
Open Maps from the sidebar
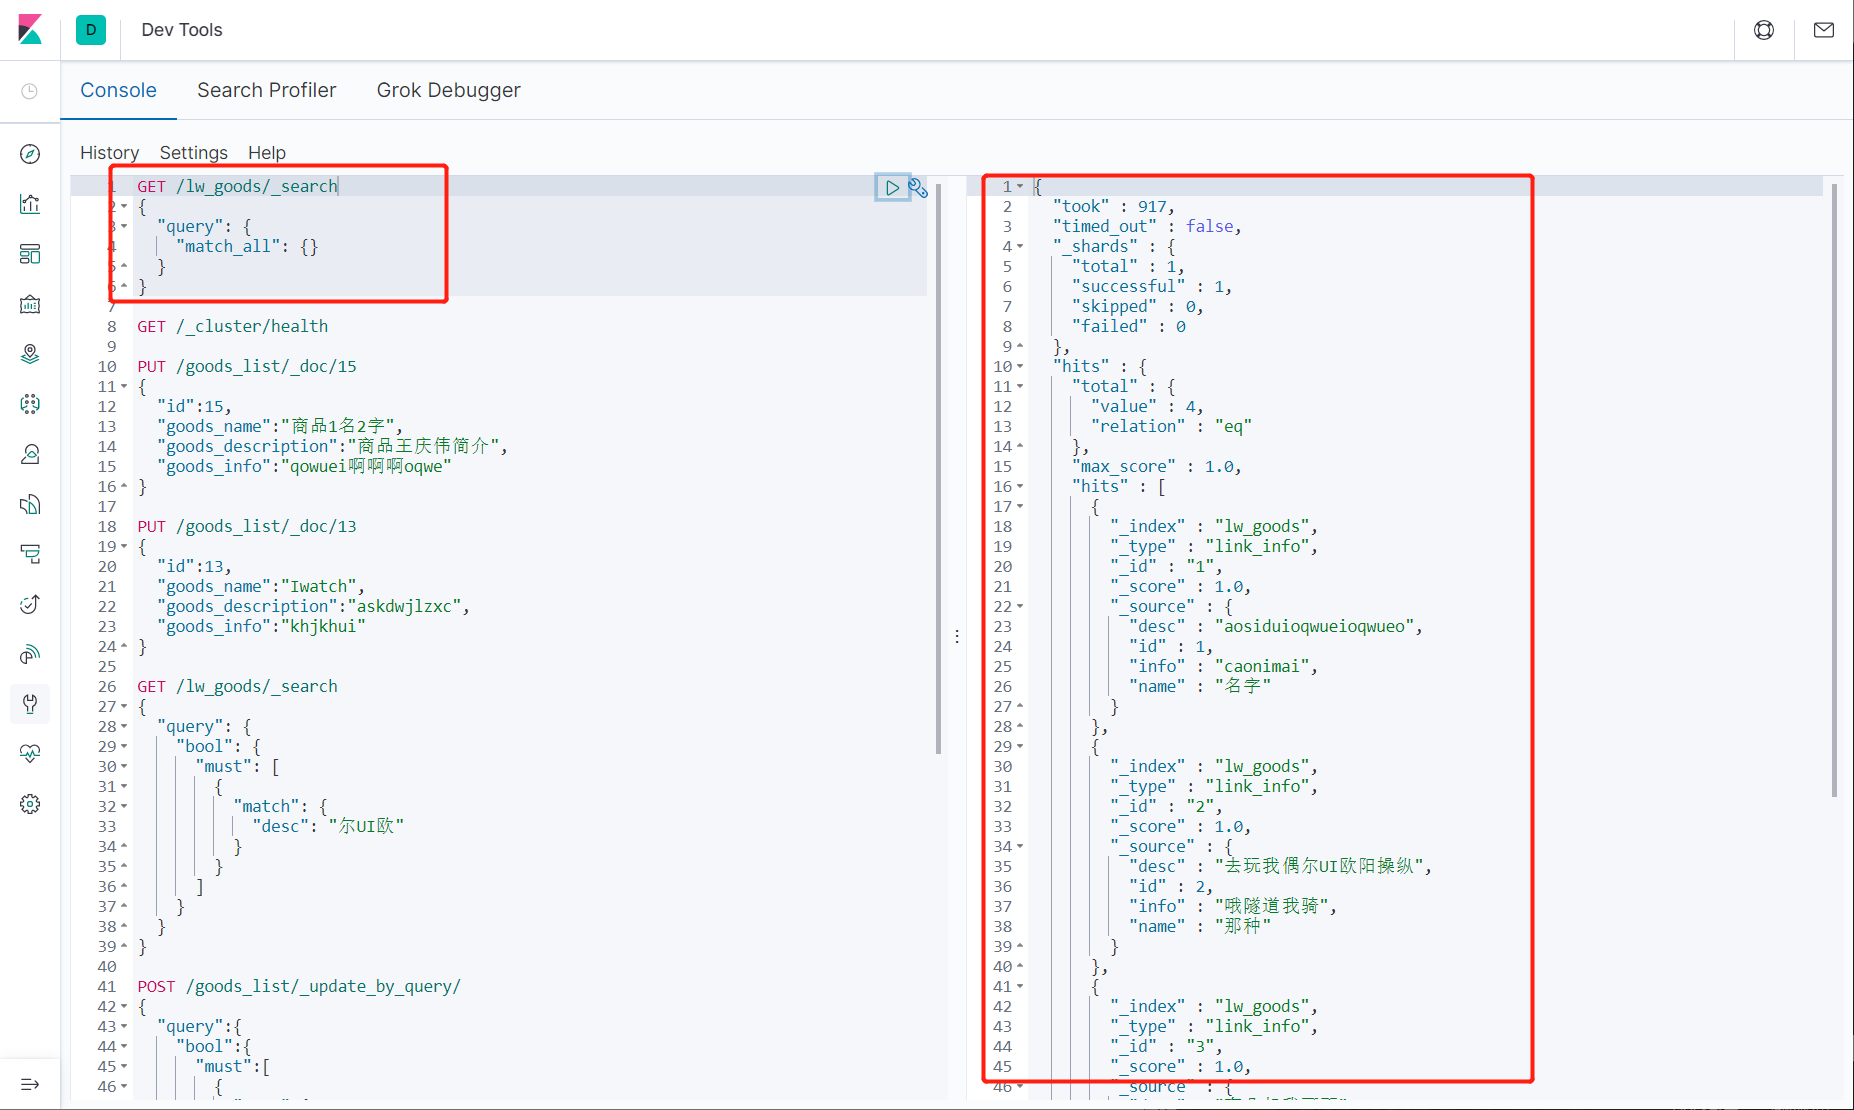pyautogui.click(x=30, y=354)
